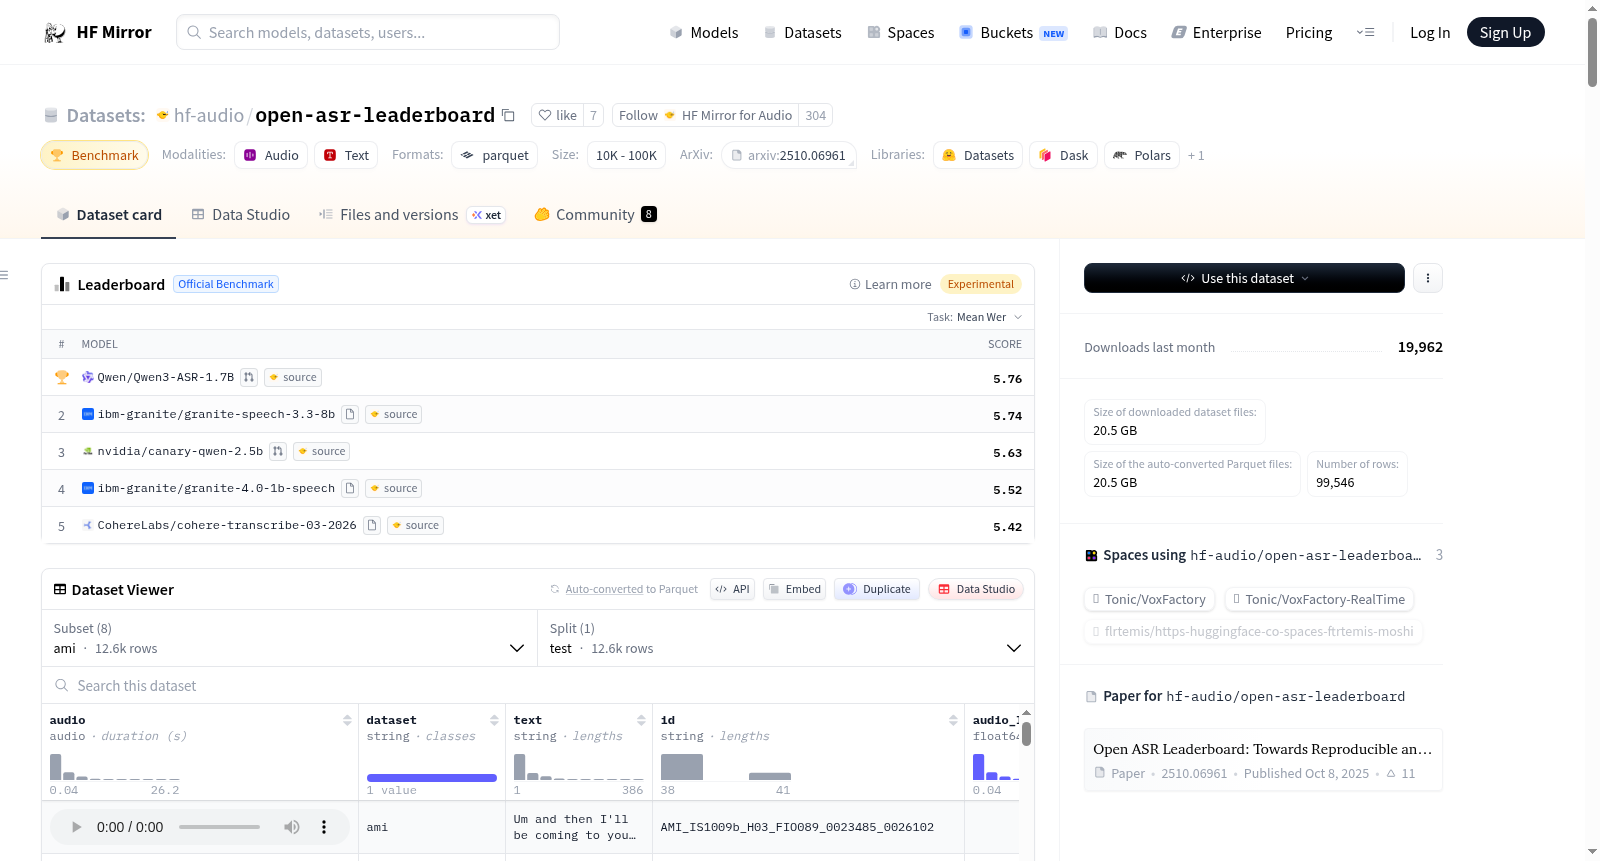
Task: Open the Pricing link
Action: [x=1309, y=33]
